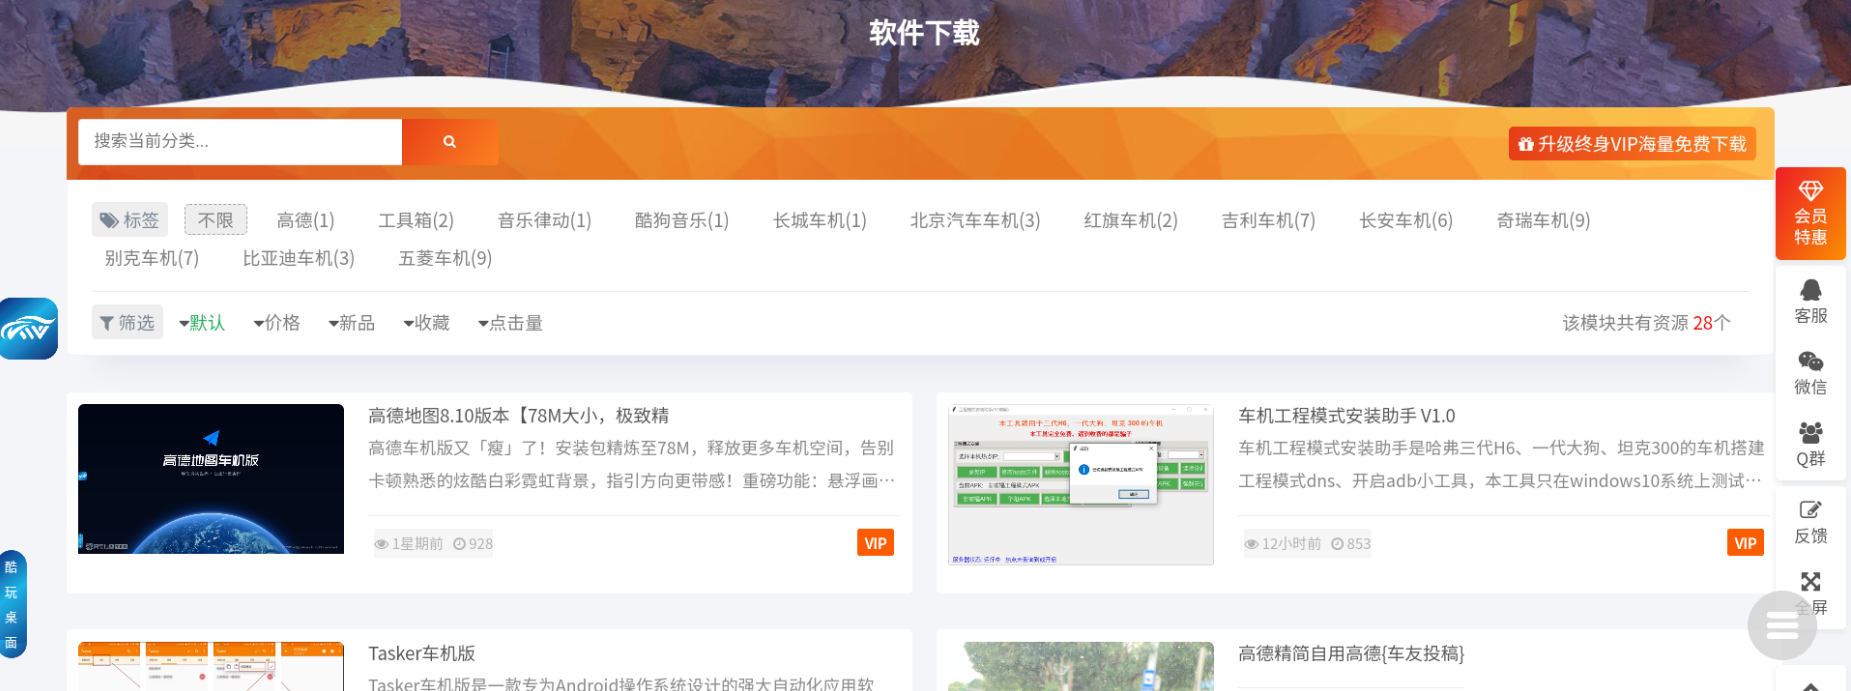Open title Tasker车机版
The height and width of the screenshot is (691, 1851).
[422, 653]
